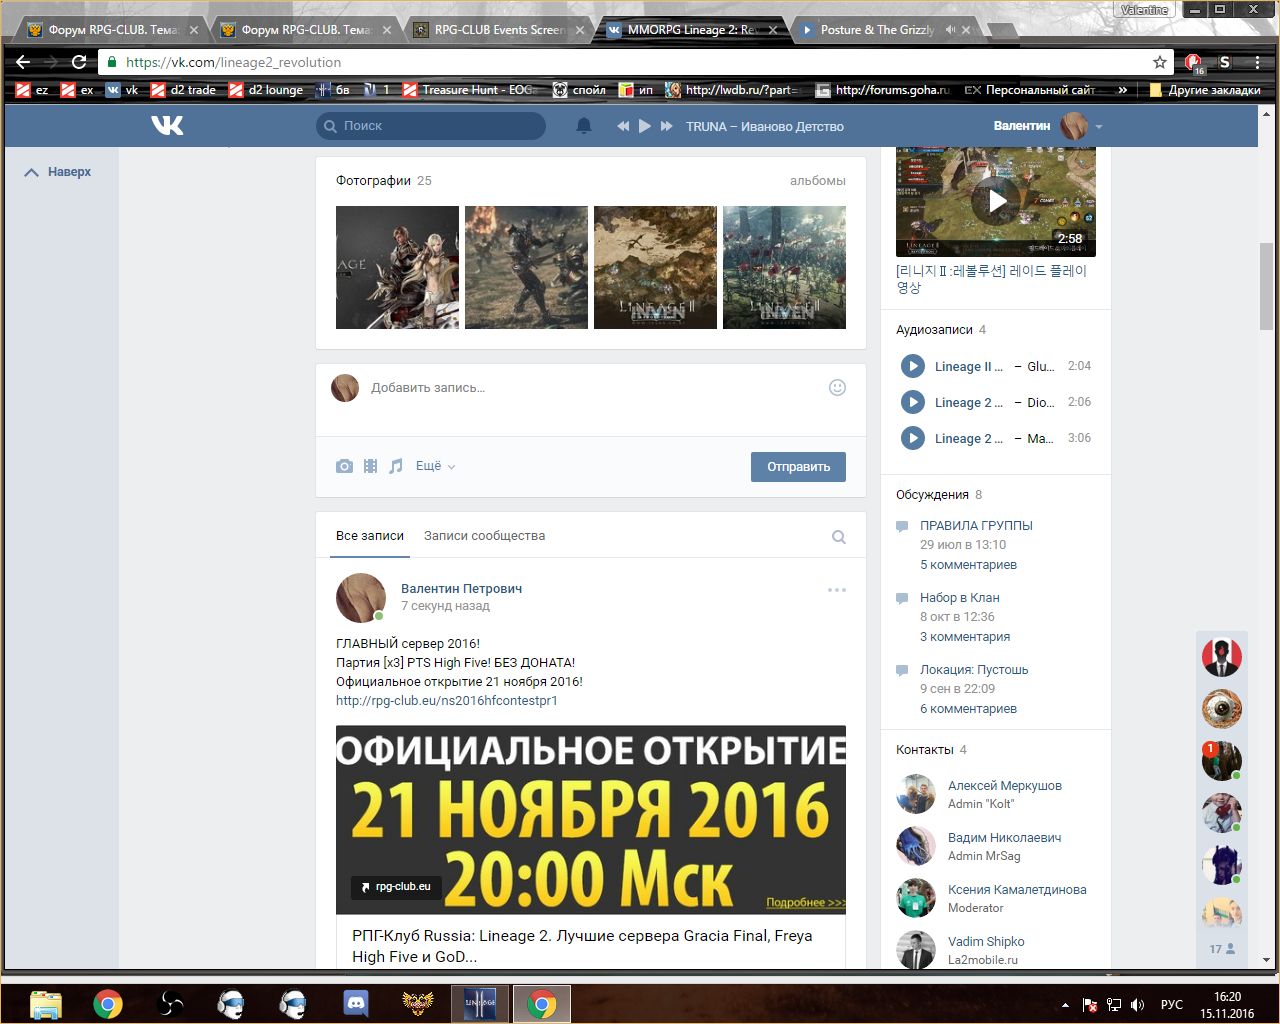Open Алексей Меркушов's contact profile

(1005, 786)
